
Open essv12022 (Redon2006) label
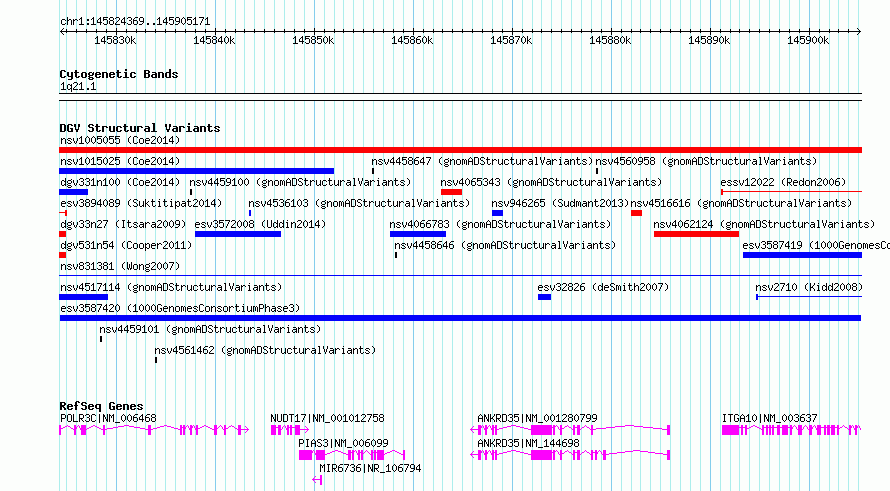click(783, 182)
